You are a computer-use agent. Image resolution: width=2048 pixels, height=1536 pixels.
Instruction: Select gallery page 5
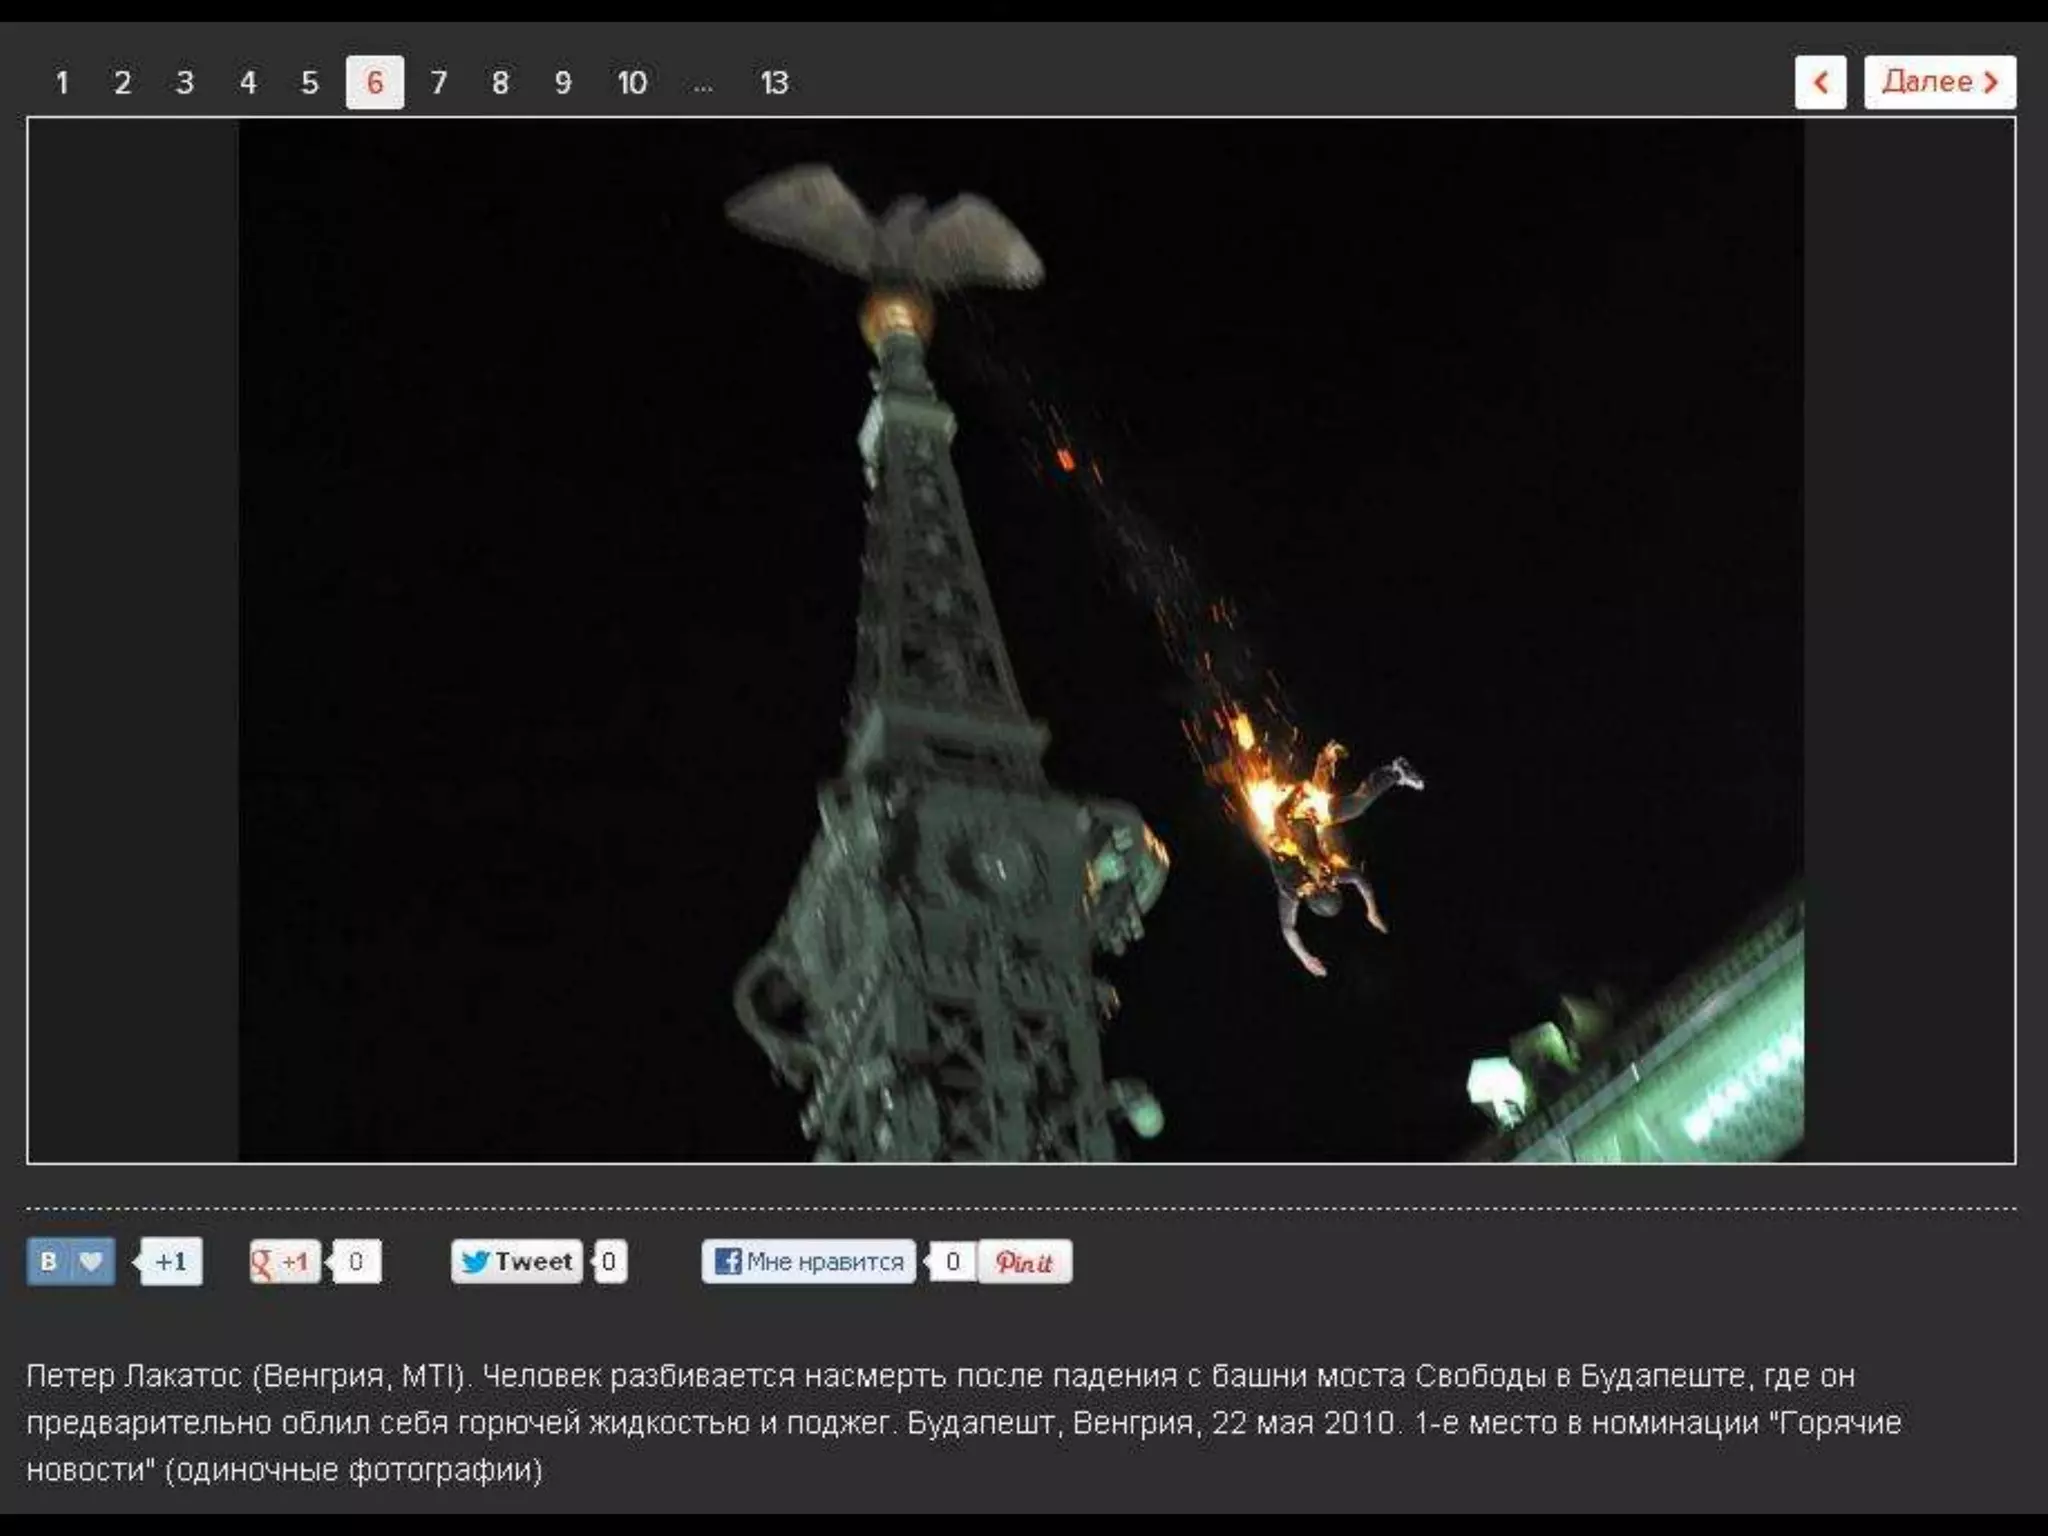(310, 82)
